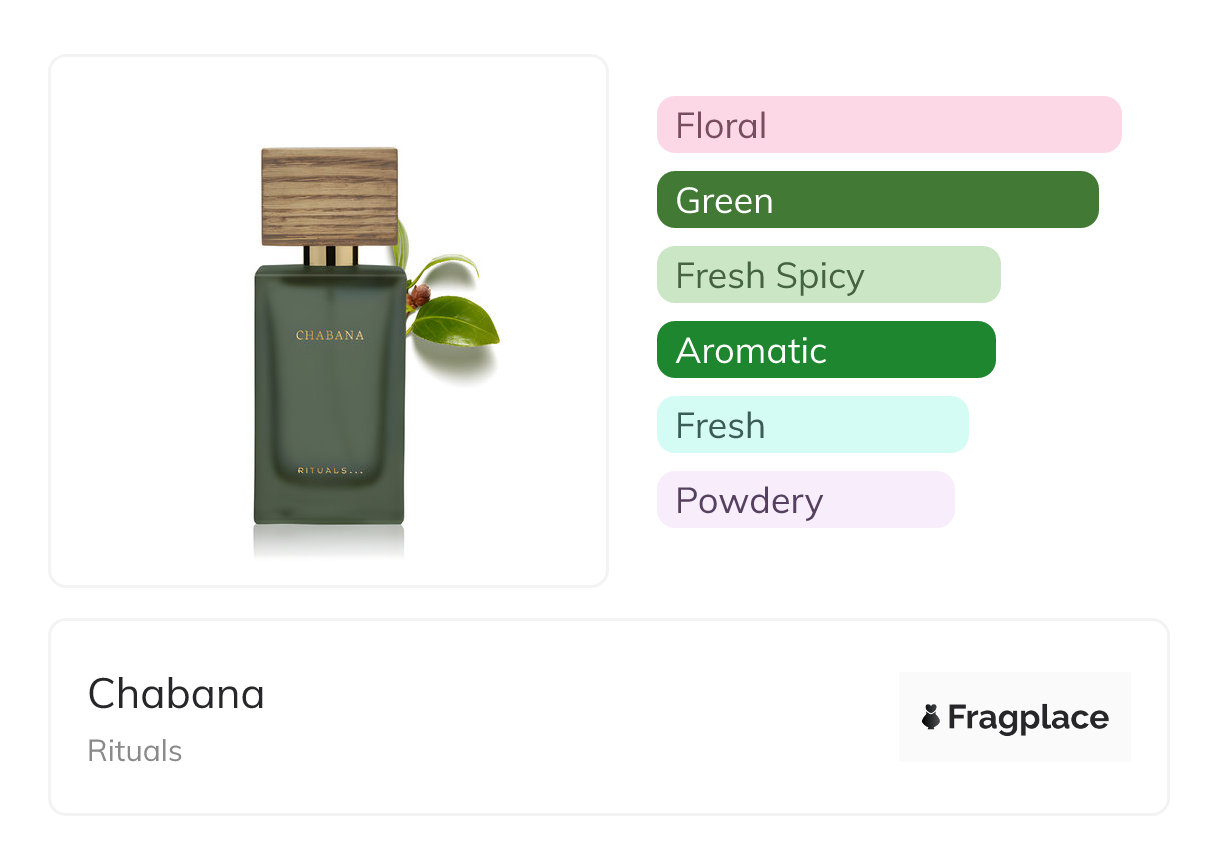Open the Chabana fragrance title
The image size is (1218, 864).
tap(176, 693)
